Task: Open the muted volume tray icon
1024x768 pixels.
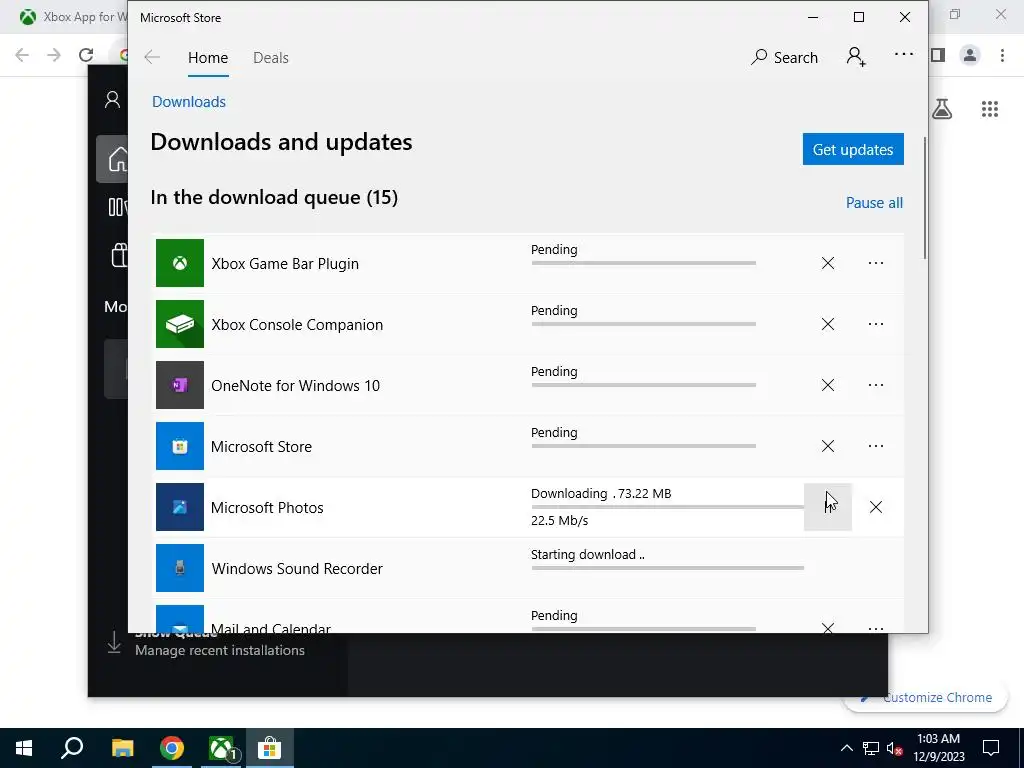Action: (x=894, y=748)
